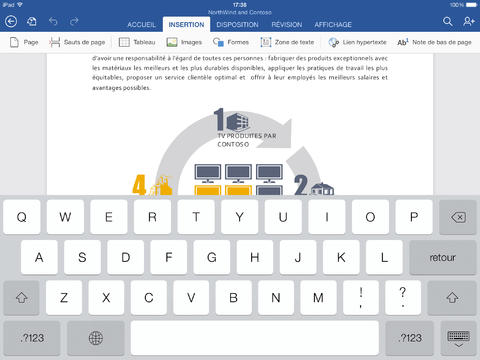This screenshot has height=360, width=480.
Task: Tap the question mark period key
Action: (x=403, y=297)
